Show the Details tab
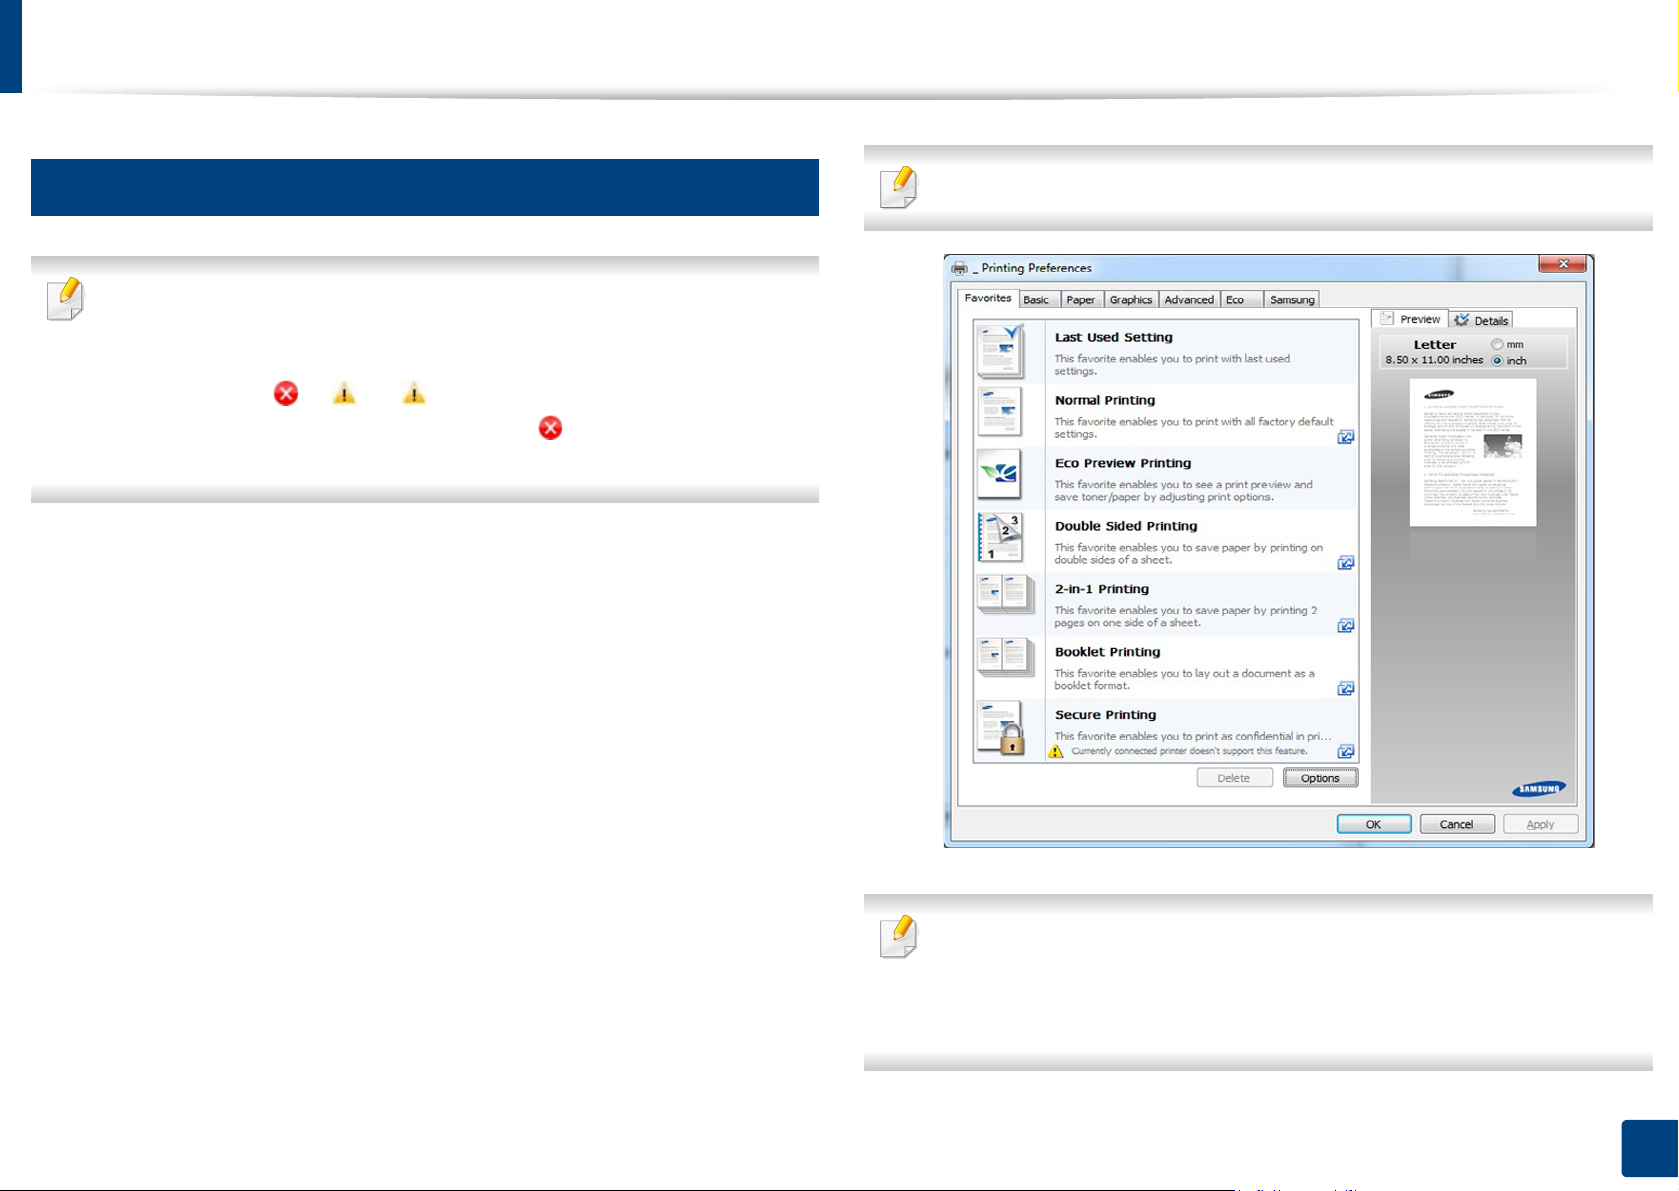The image size is (1679, 1191). (1481, 320)
